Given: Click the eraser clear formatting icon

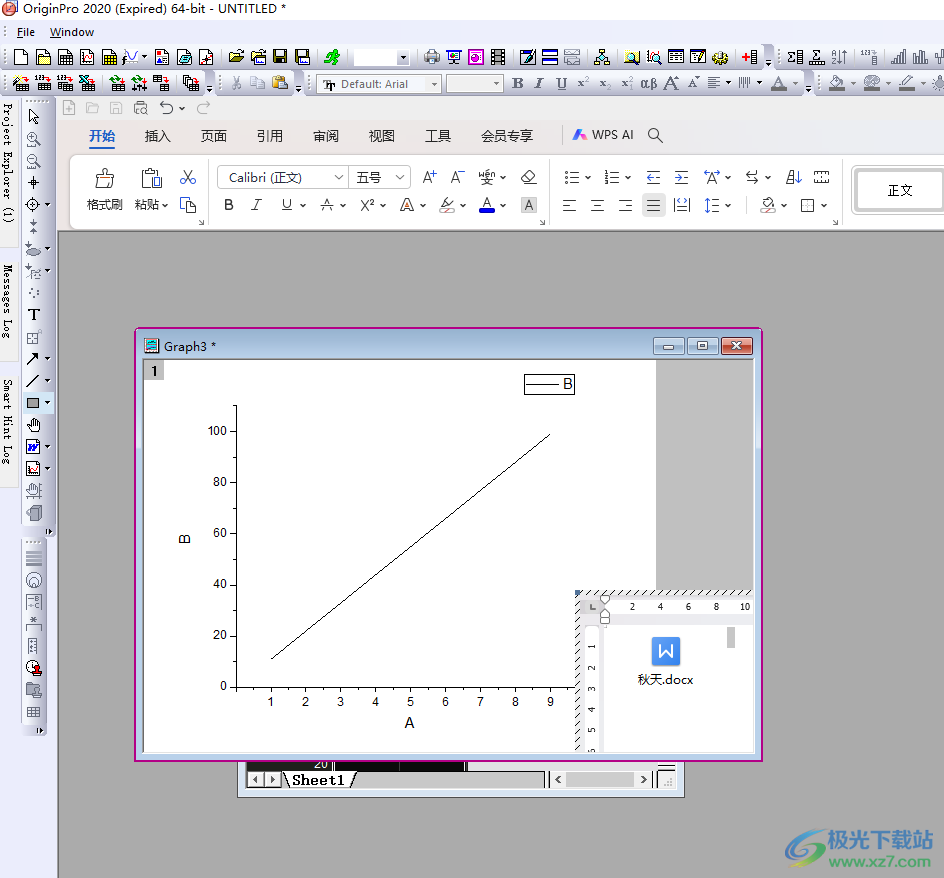Looking at the screenshot, I should pos(529,177).
